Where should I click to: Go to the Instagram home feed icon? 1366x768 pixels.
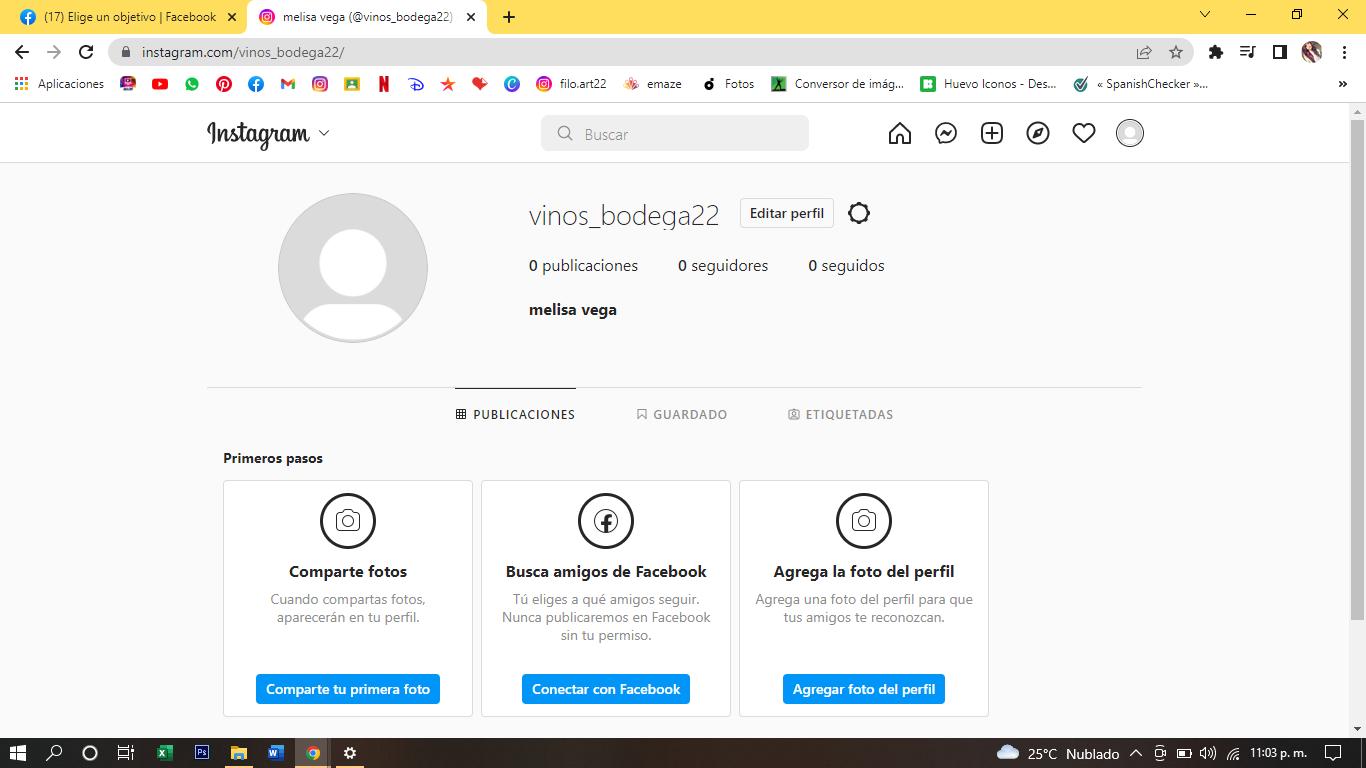pyautogui.click(x=900, y=133)
